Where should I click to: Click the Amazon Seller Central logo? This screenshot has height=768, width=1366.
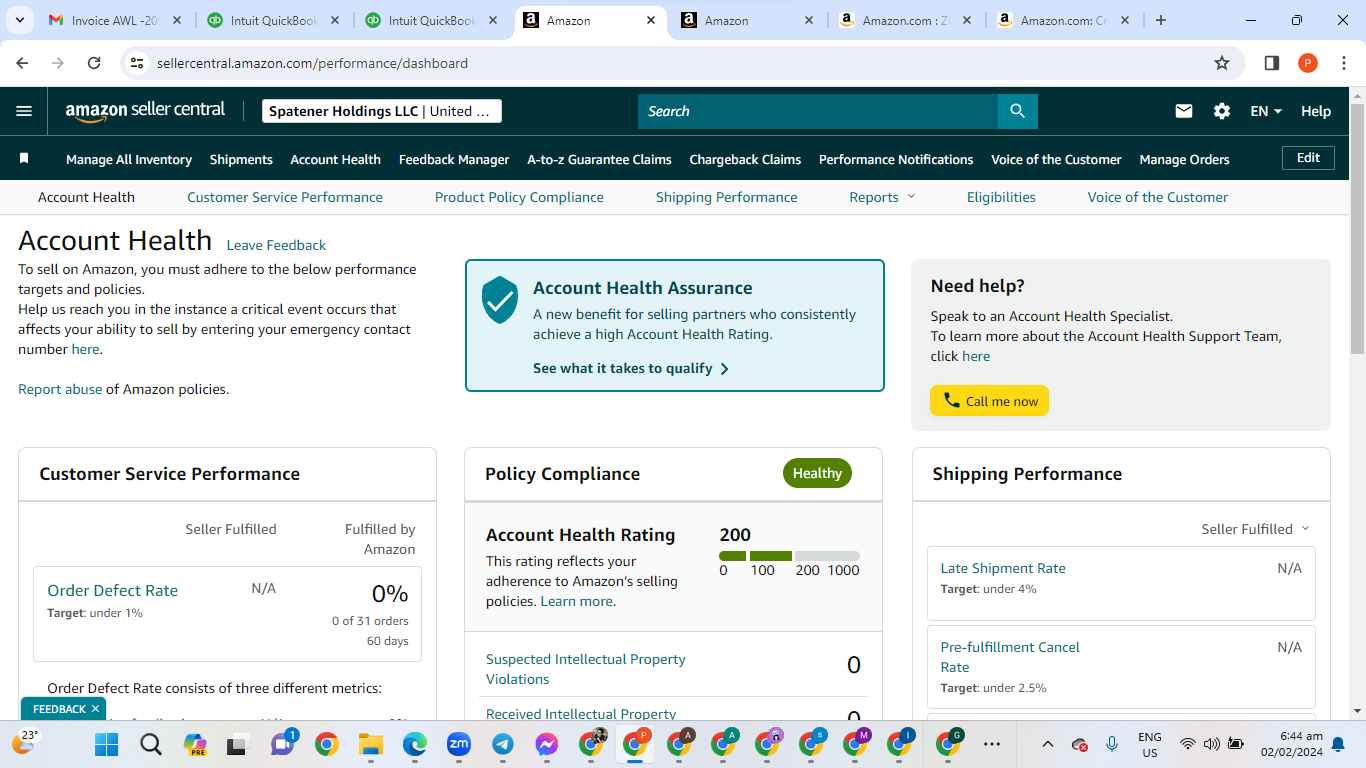[x=145, y=111]
